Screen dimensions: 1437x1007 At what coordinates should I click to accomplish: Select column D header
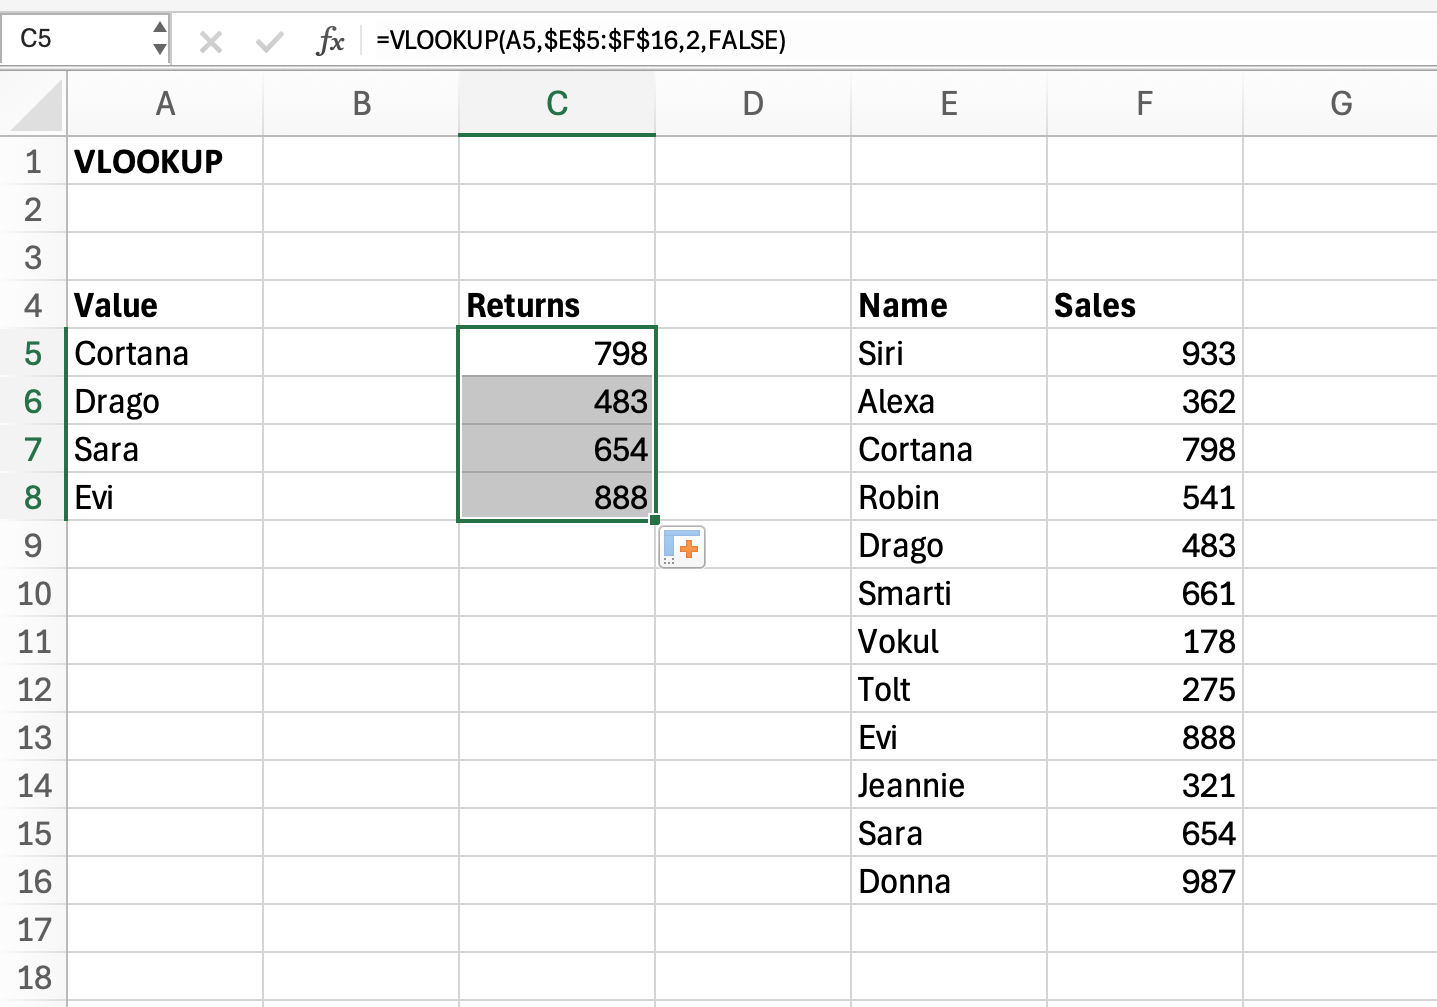pos(753,104)
